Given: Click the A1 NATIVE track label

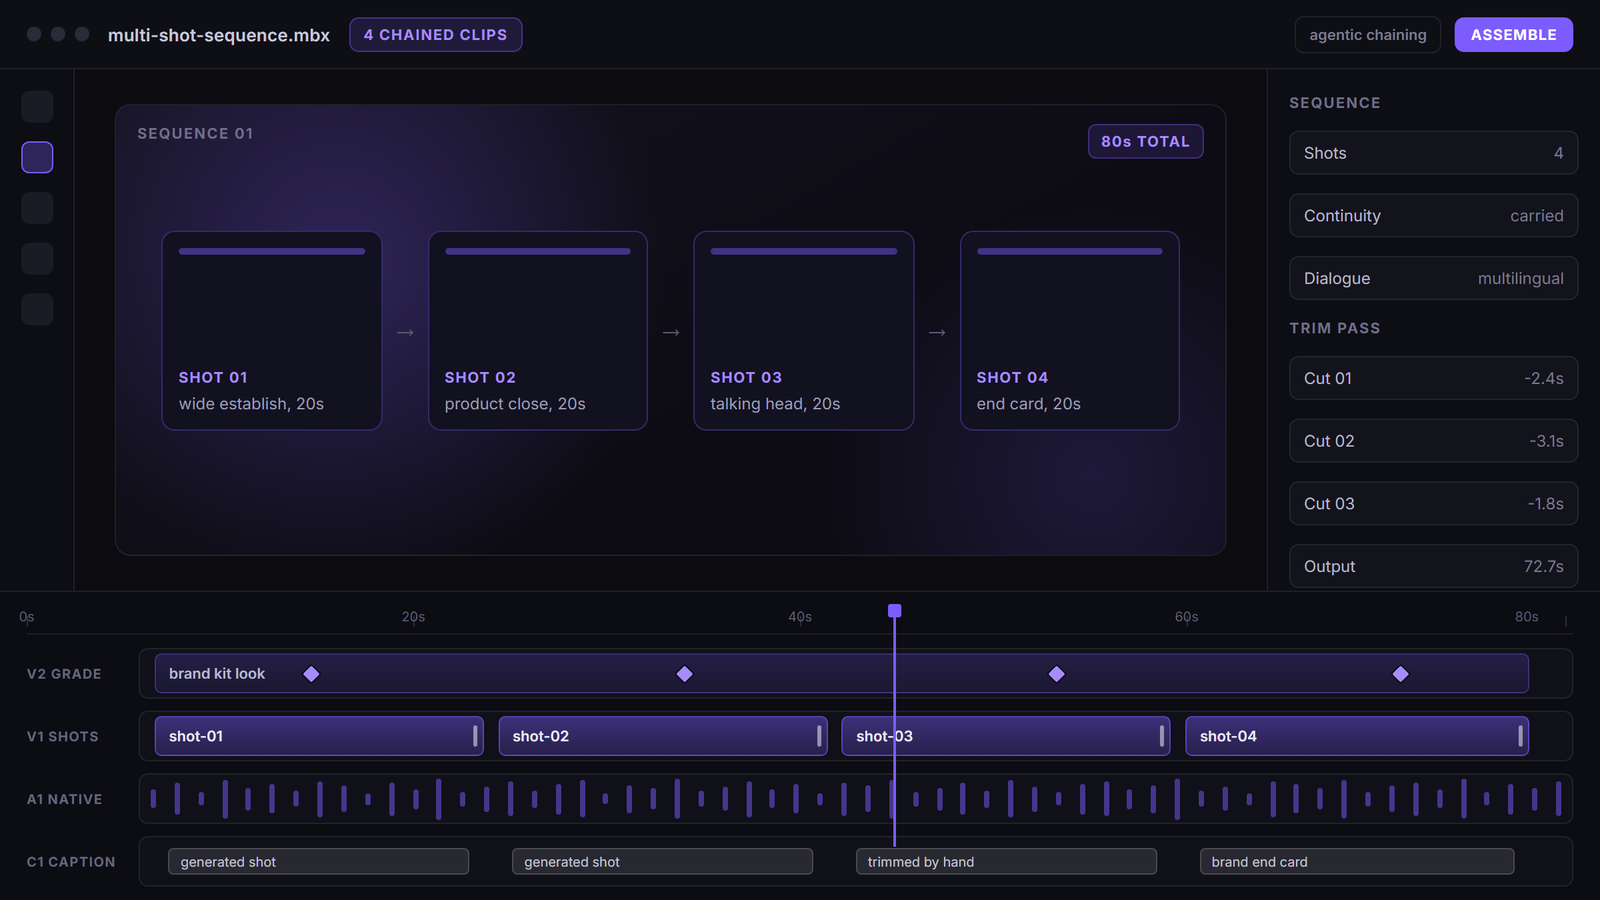Looking at the screenshot, I should (x=64, y=799).
